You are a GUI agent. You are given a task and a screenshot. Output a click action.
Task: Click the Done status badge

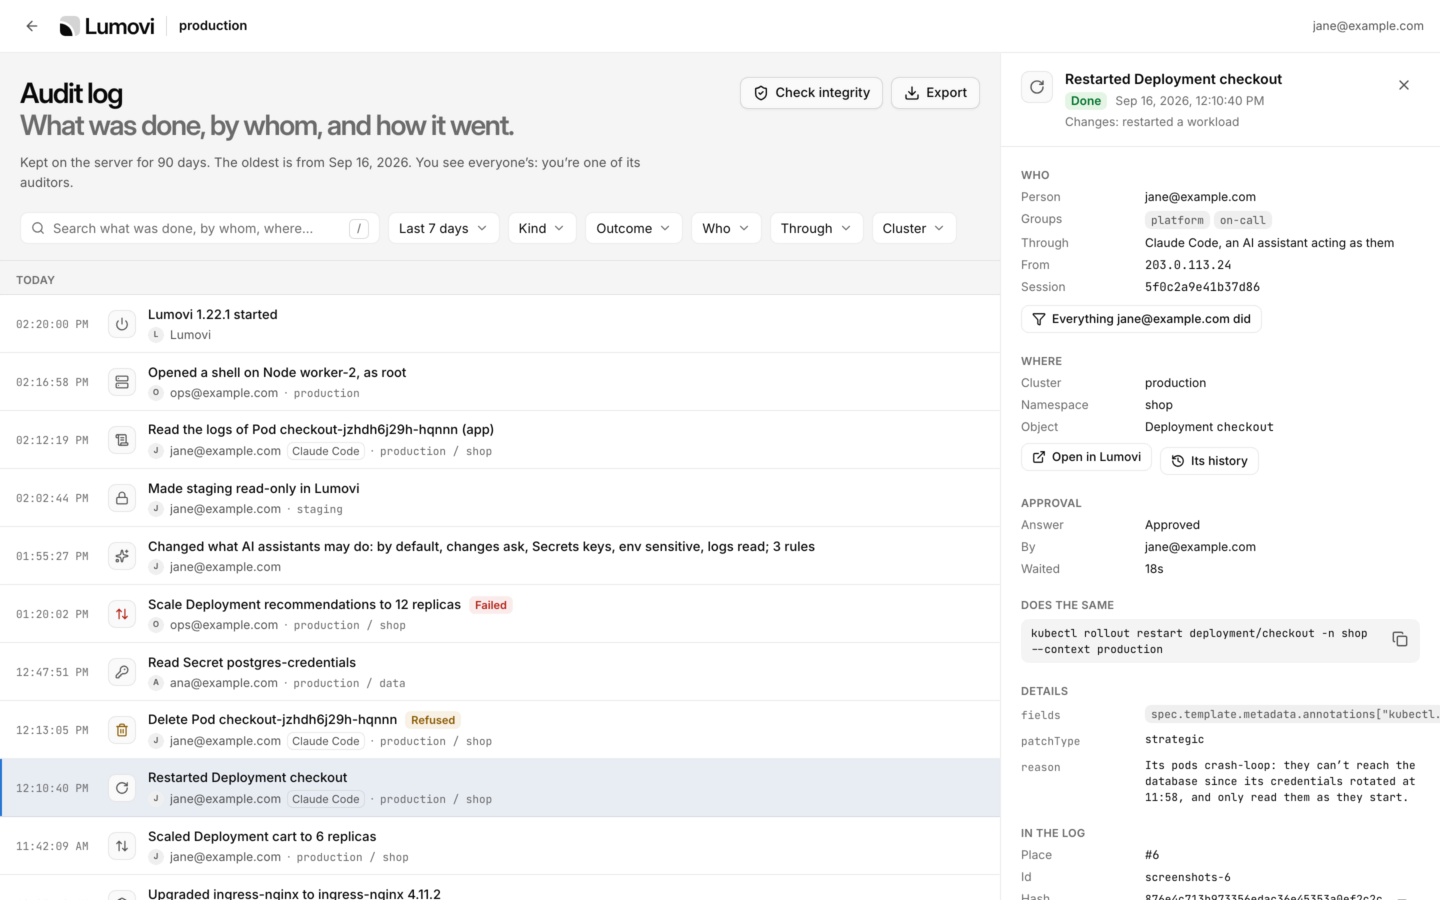pyautogui.click(x=1086, y=101)
